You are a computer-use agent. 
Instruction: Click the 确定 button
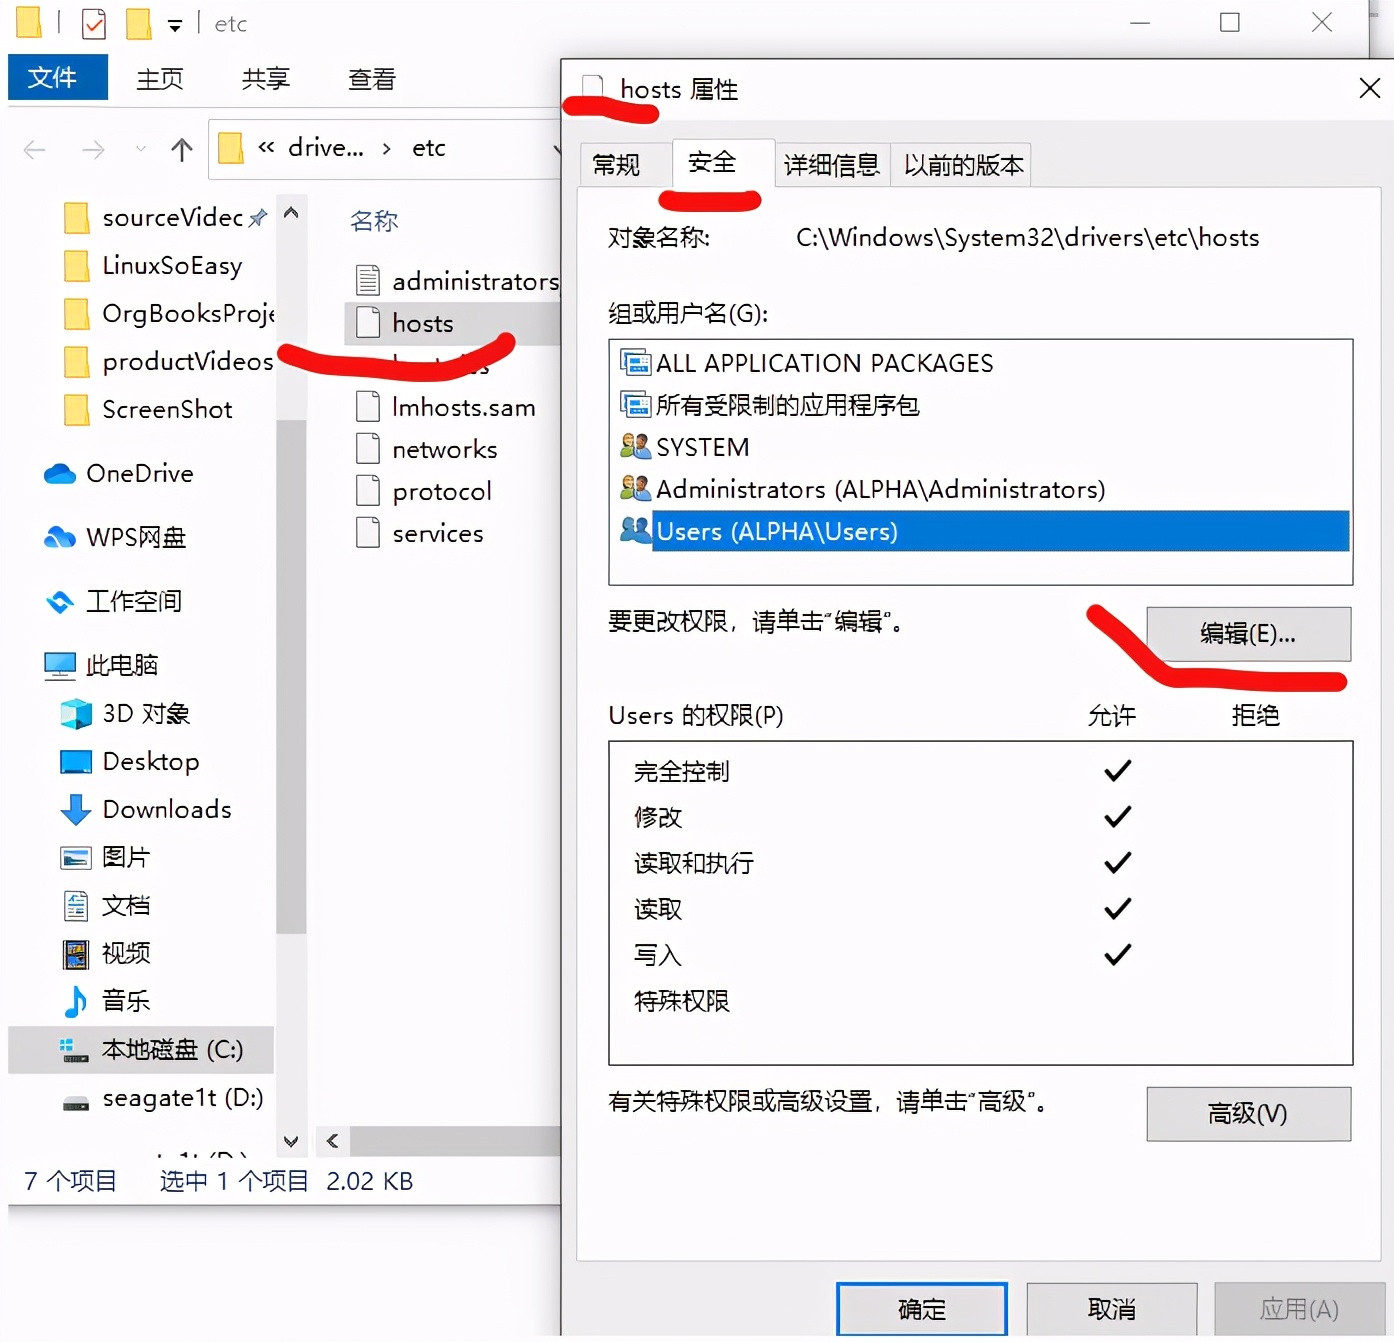(922, 1309)
